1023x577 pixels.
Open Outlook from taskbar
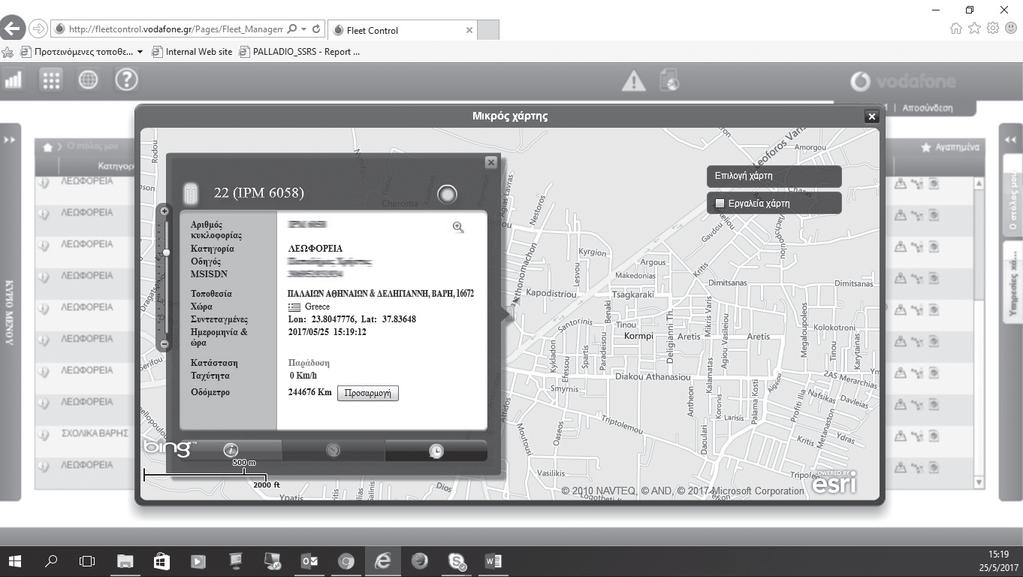click(309, 561)
